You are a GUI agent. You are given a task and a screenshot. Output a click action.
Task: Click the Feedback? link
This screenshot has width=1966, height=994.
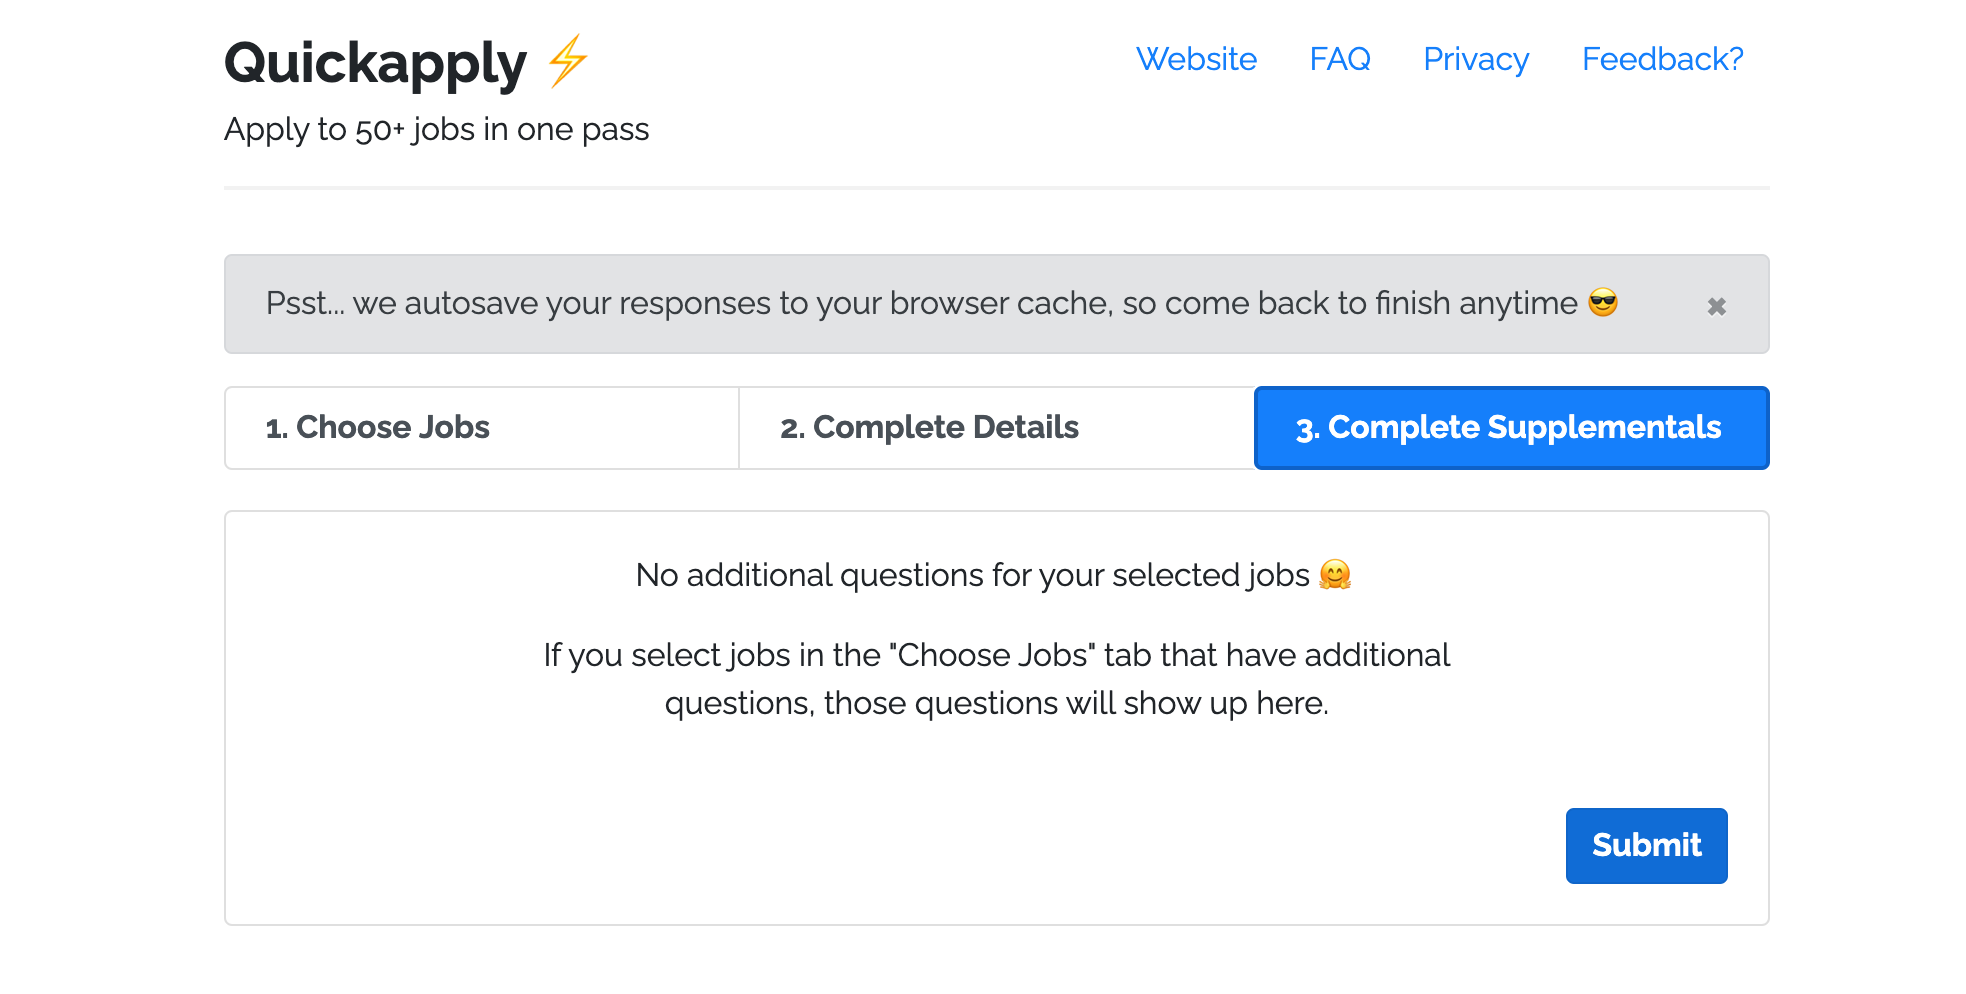tap(1661, 60)
